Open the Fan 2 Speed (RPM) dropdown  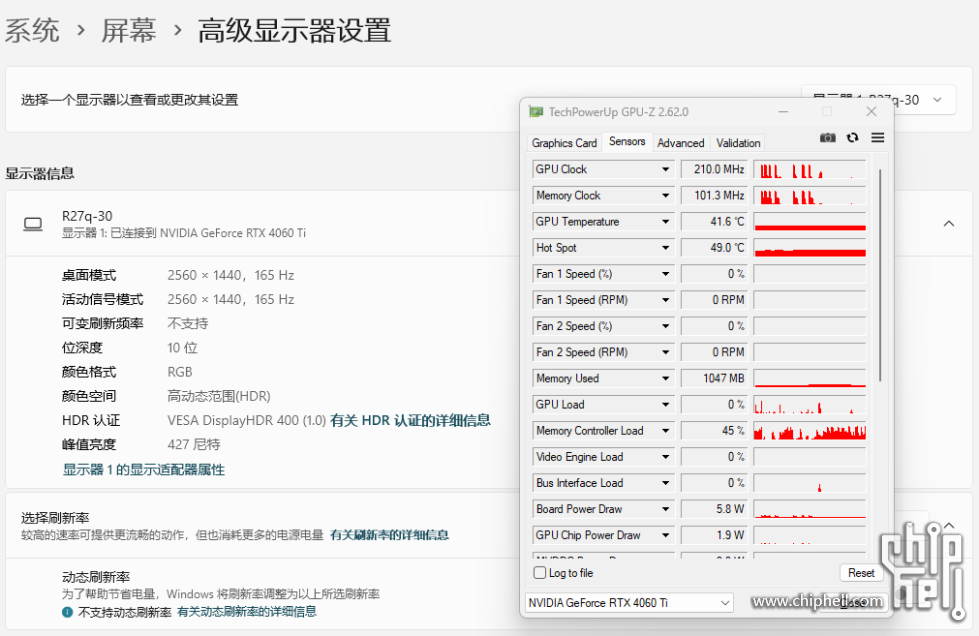pos(666,353)
